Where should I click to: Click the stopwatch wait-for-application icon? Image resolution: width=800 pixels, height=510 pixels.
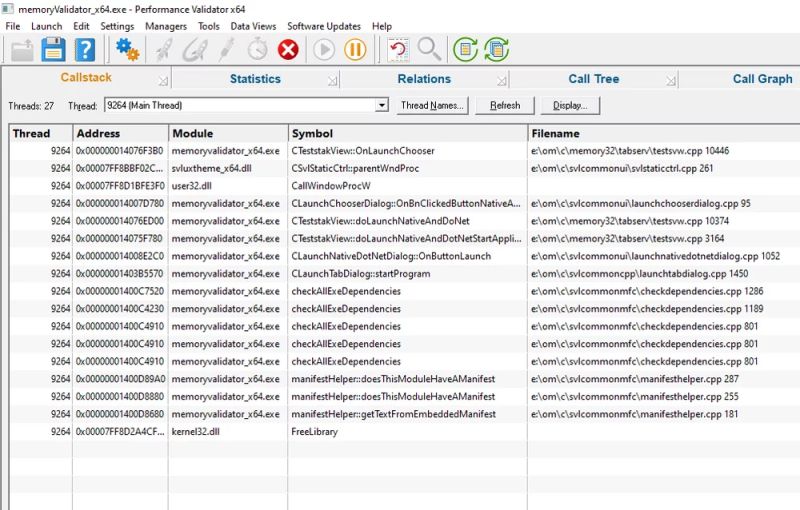[x=258, y=50]
